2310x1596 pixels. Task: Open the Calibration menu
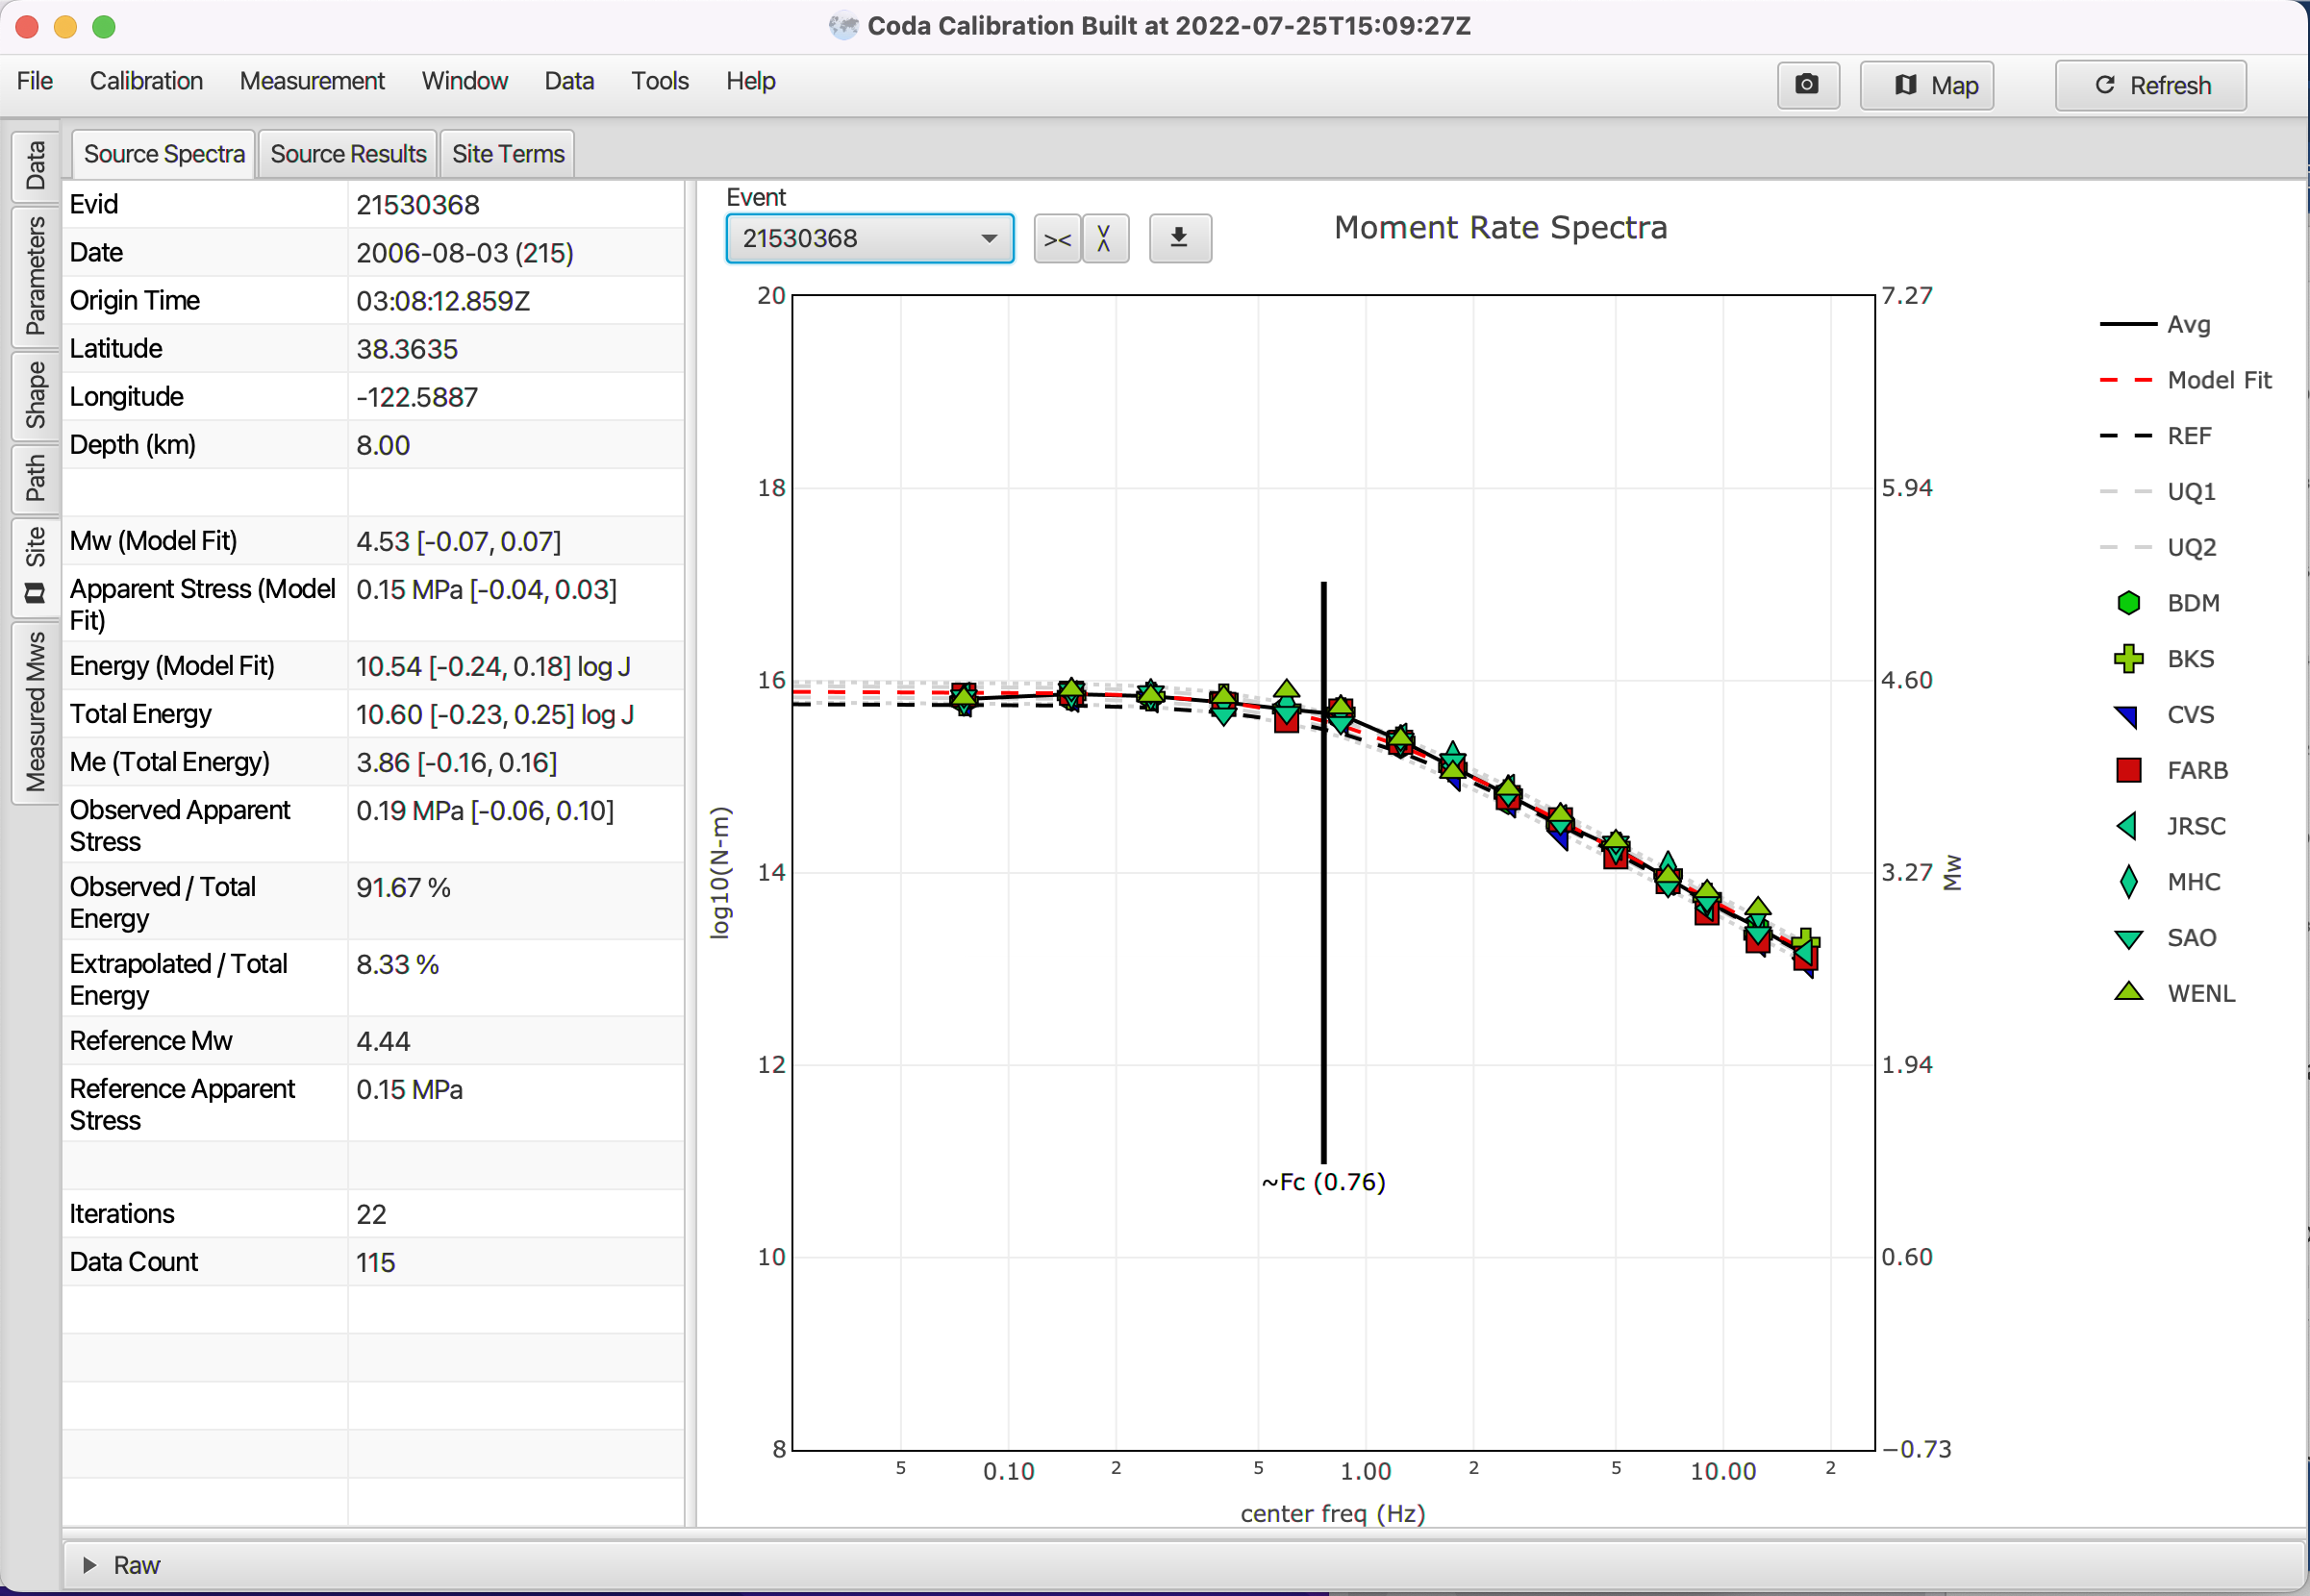tap(146, 81)
